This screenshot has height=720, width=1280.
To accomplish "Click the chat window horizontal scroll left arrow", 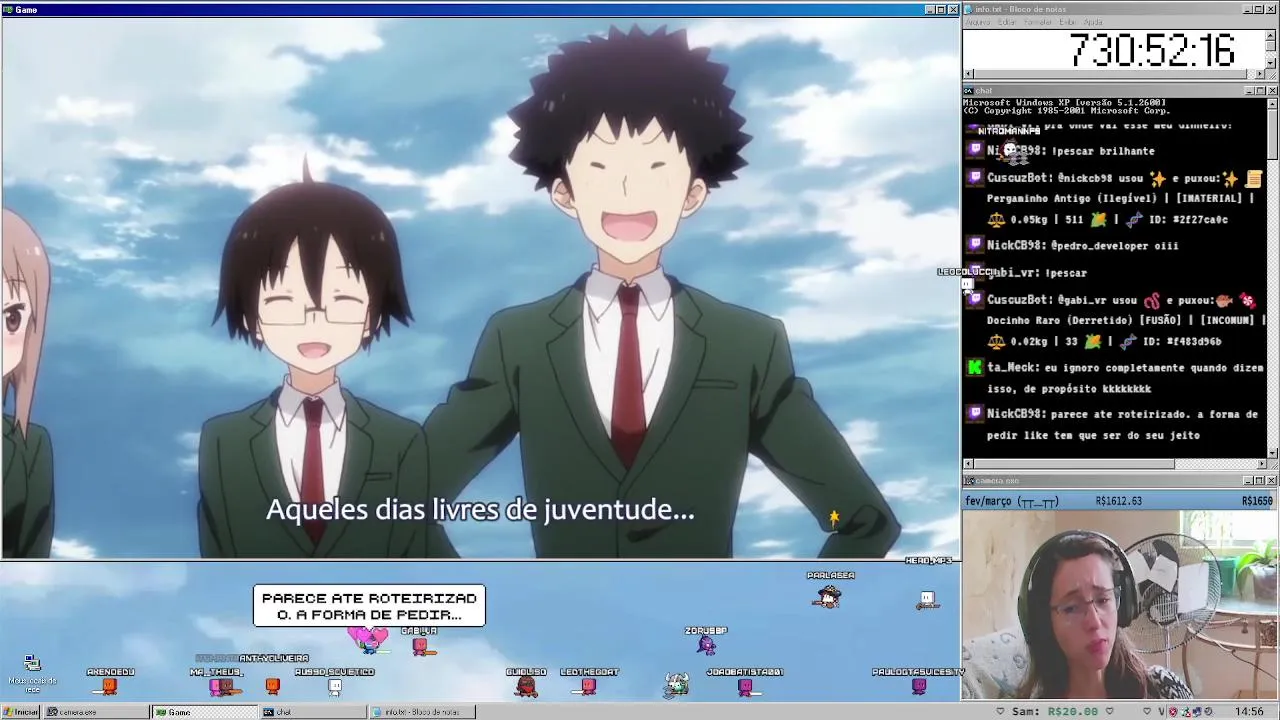I will click(x=968, y=463).
